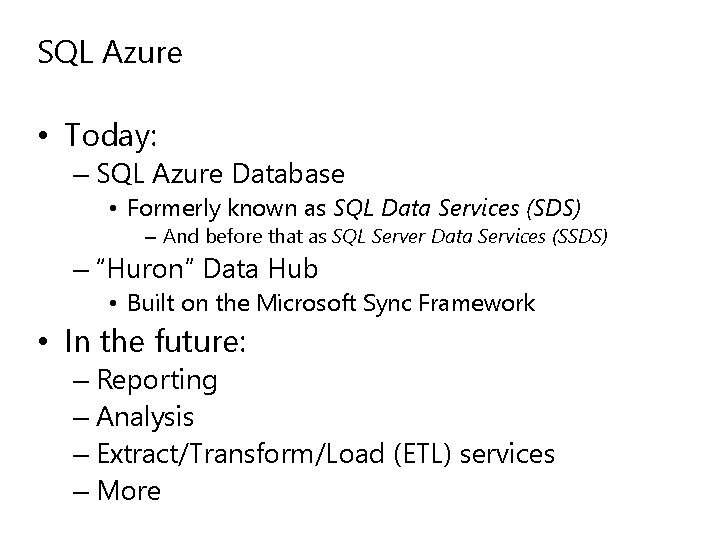Image resolution: width=720 pixels, height=540 pixels.
Task: Click the More list item
Action: (x=130, y=491)
